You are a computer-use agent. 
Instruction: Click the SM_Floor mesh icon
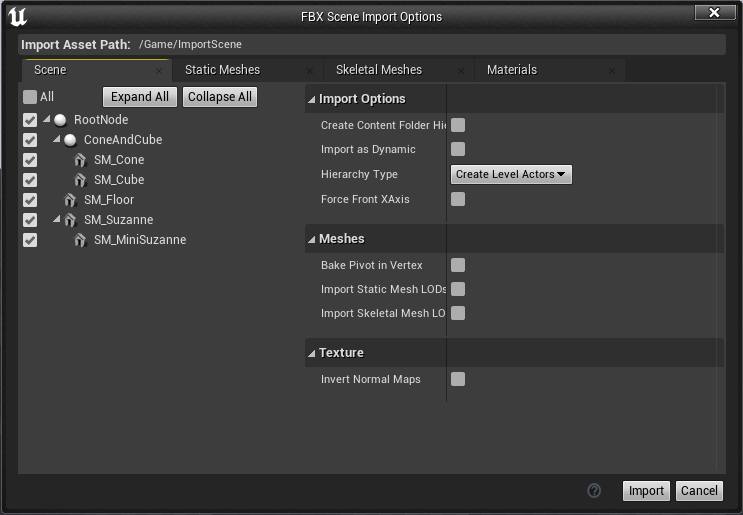tap(70, 200)
